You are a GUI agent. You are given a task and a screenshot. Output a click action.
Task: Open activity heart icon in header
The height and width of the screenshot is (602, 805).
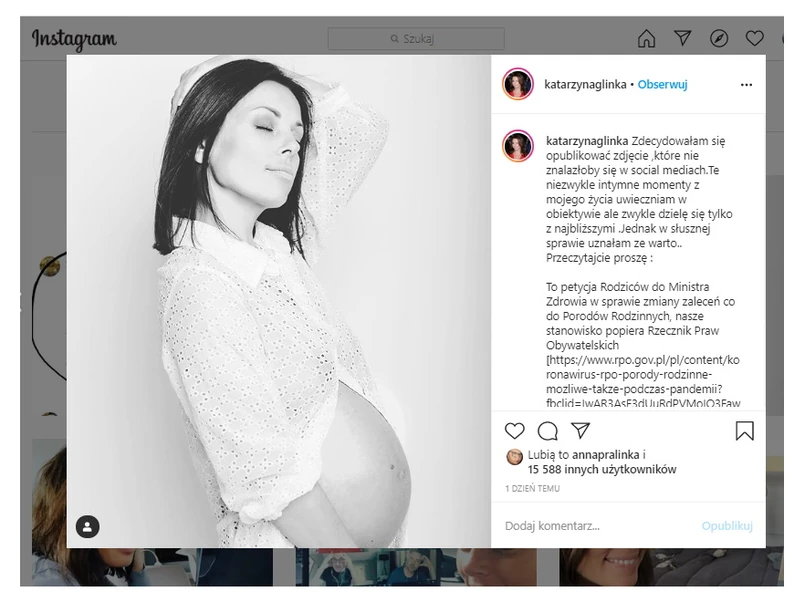754,38
